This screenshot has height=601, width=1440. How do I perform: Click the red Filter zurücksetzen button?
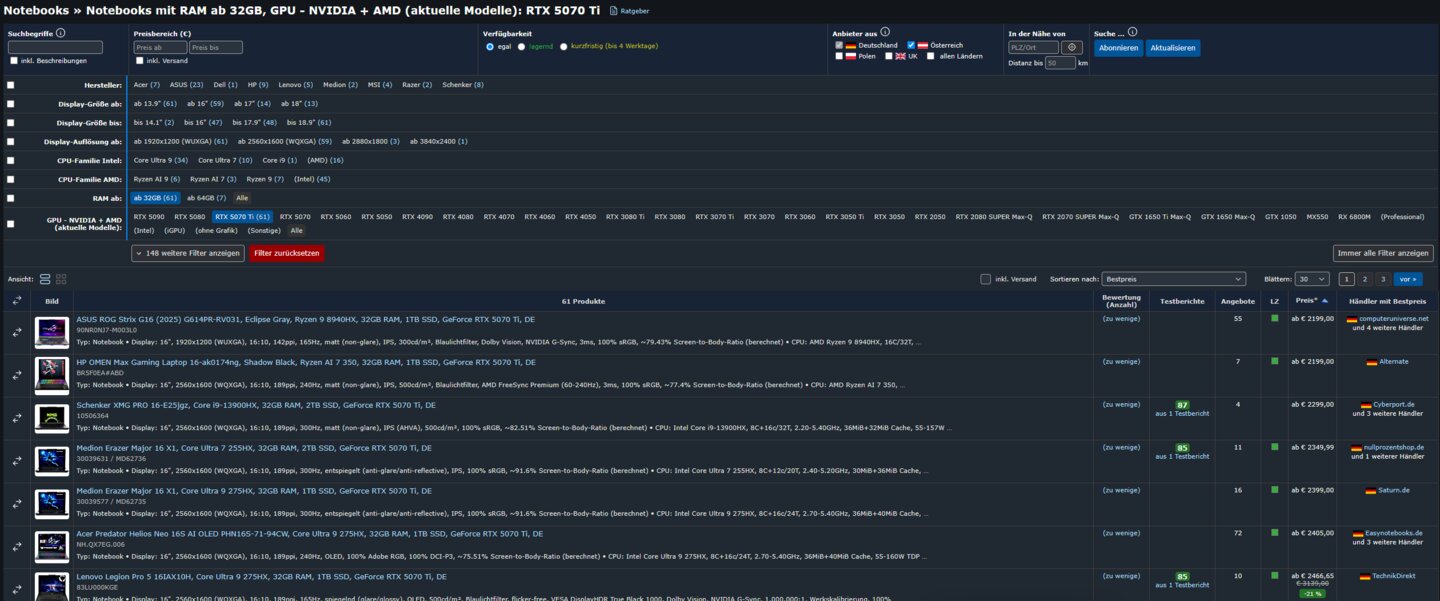[287, 253]
